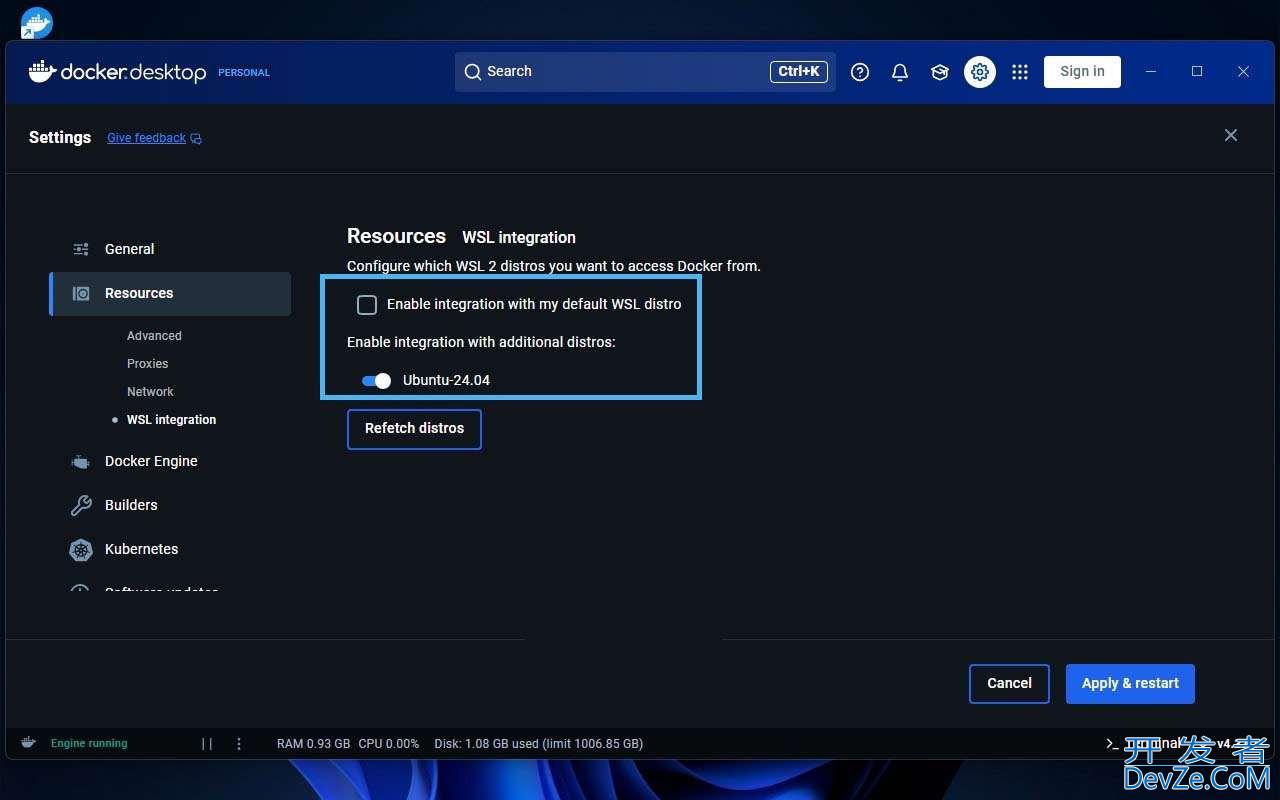Click the search magnifier icon
The height and width of the screenshot is (800, 1280).
(473, 72)
